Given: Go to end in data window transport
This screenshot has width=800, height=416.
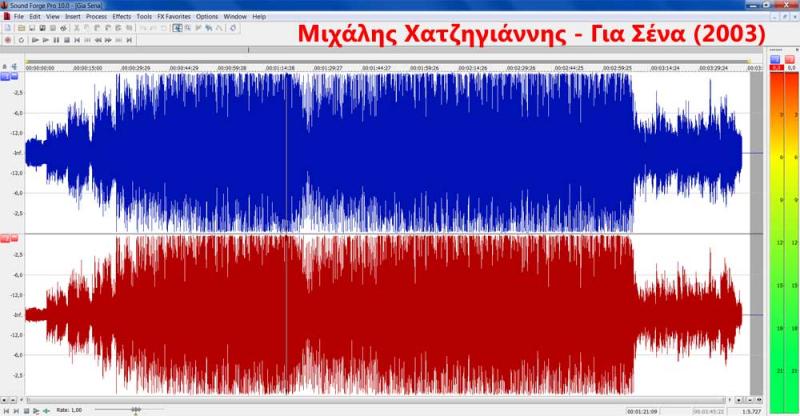Looking at the screenshot, I should (16, 411).
